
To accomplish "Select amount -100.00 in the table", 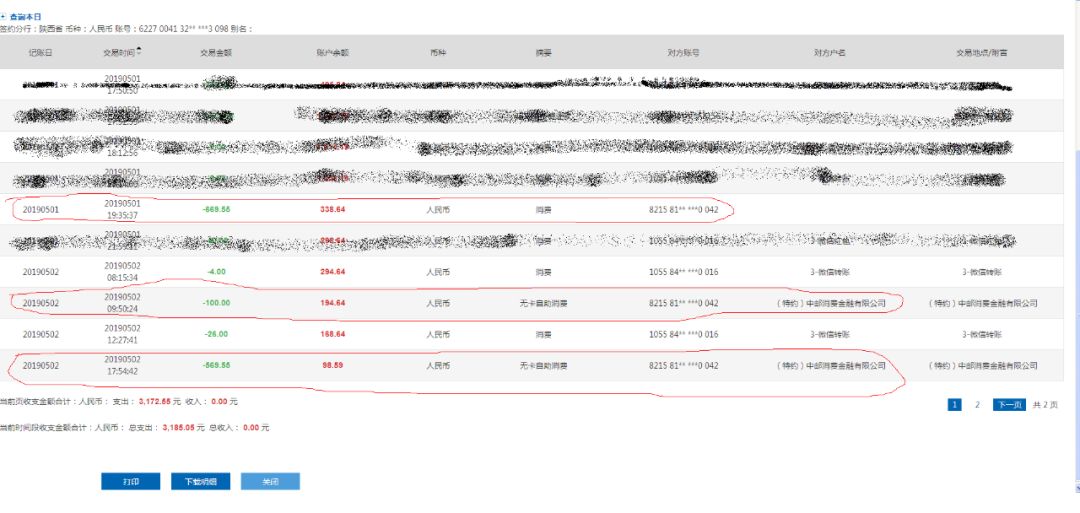I will [x=216, y=302].
